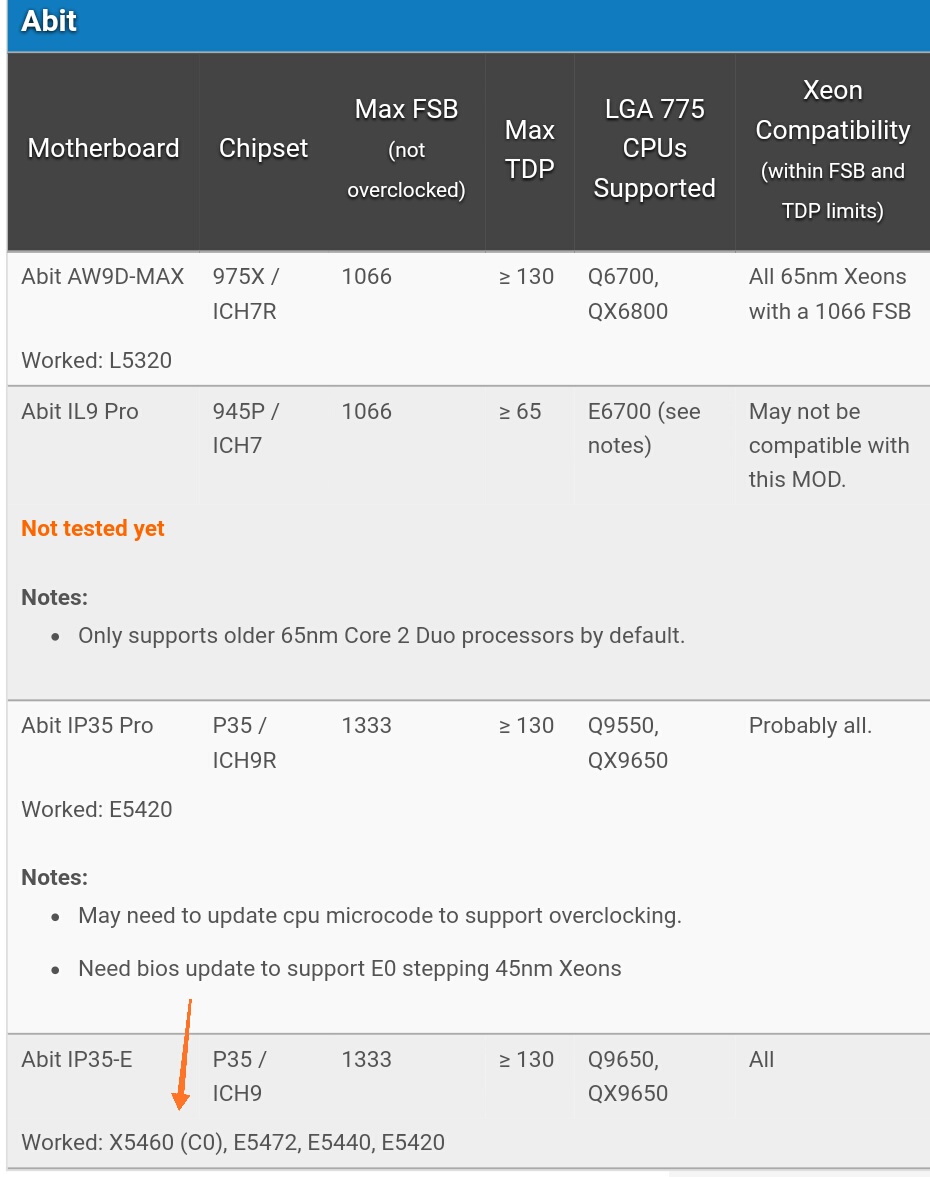Click the Chipset column header
This screenshot has height=1177, width=930.
click(263, 149)
